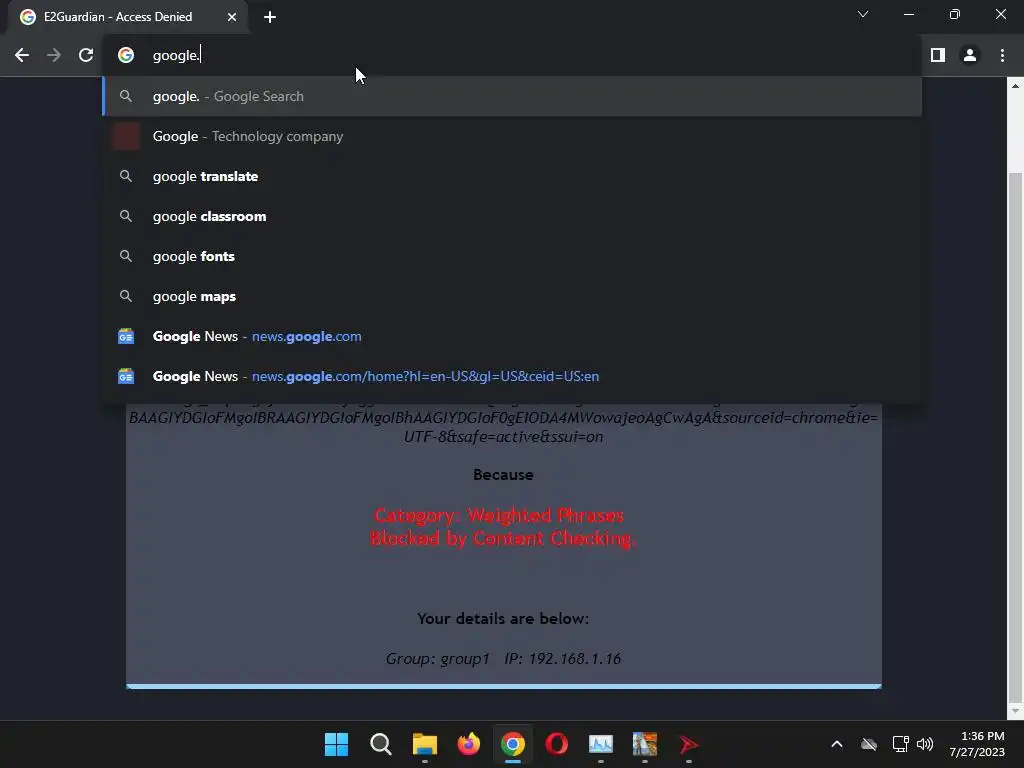This screenshot has width=1024, height=768.
Task: Click the 'UTF-8&safe=active&ssui=on' text
Action: pyautogui.click(x=503, y=437)
